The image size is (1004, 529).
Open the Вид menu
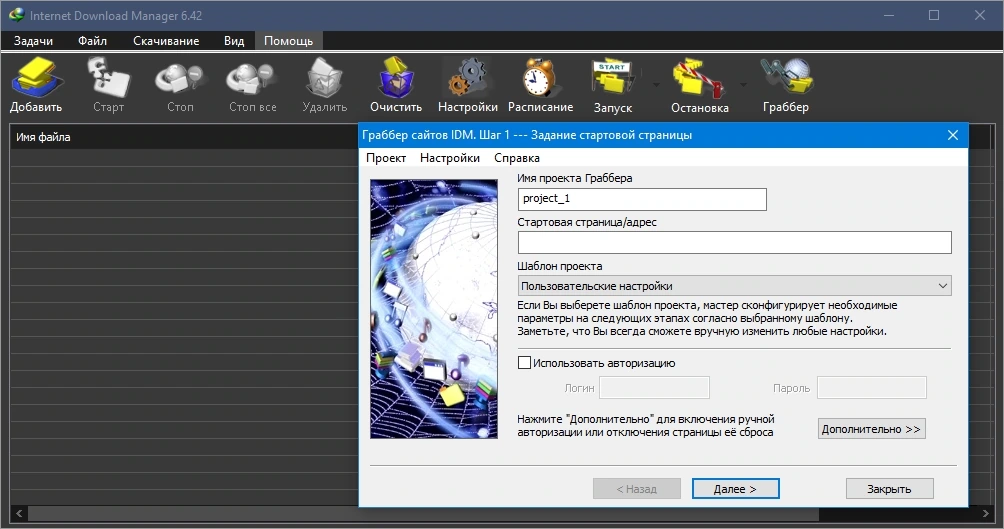pos(234,41)
